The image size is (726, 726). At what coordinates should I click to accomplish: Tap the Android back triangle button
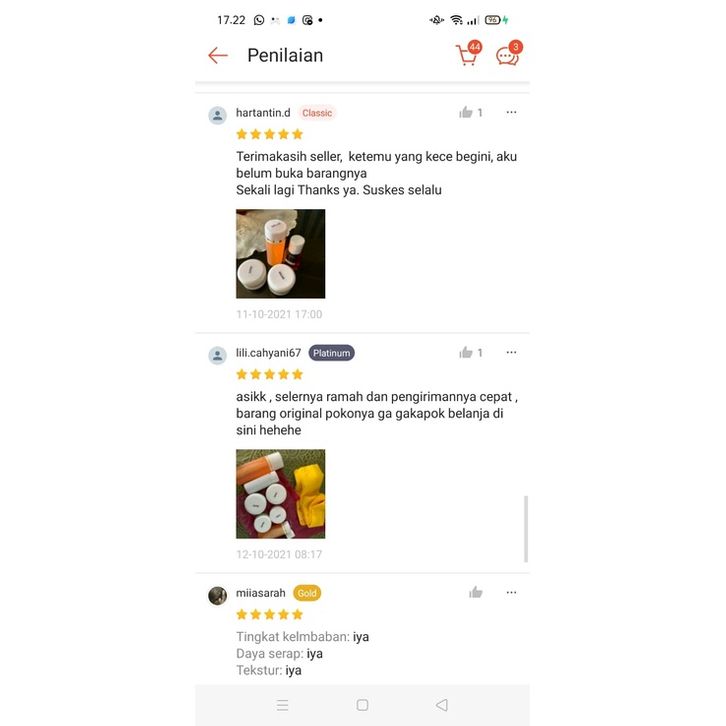click(442, 705)
